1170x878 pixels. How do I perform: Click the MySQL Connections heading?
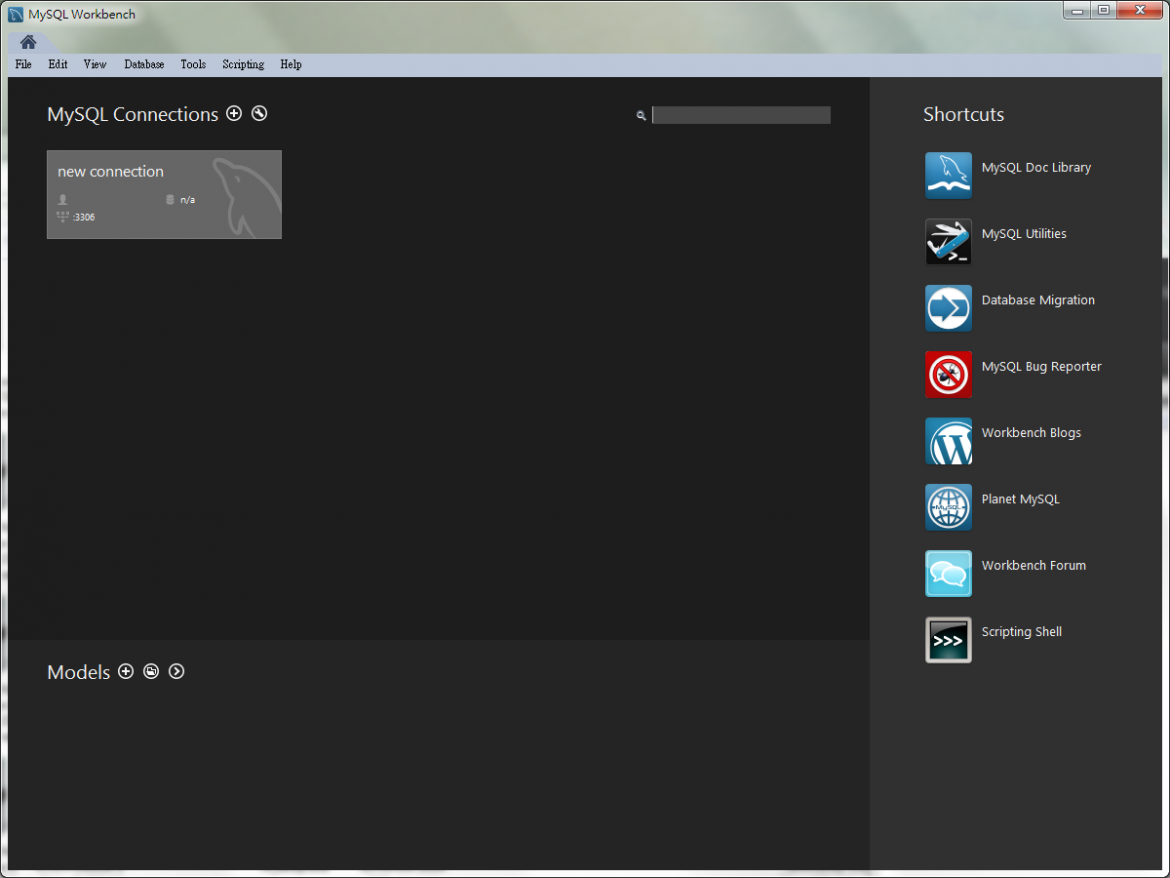tap(133, 114)
